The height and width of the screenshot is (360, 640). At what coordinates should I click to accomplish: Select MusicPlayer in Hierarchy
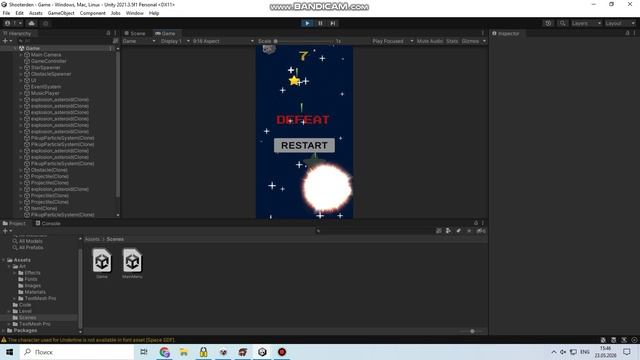(45, 93)
